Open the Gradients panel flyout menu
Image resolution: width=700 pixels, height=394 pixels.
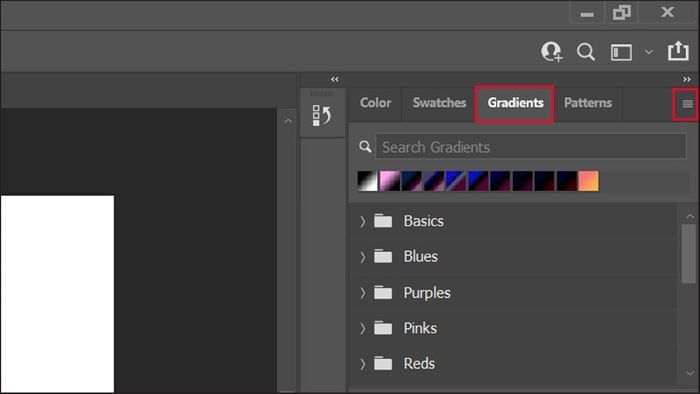point(687,104)
